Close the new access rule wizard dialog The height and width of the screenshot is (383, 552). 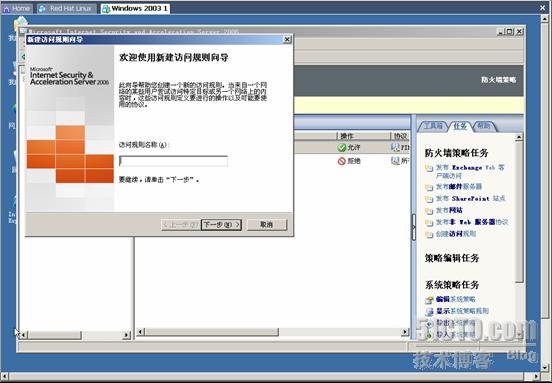tap(287, 39)
